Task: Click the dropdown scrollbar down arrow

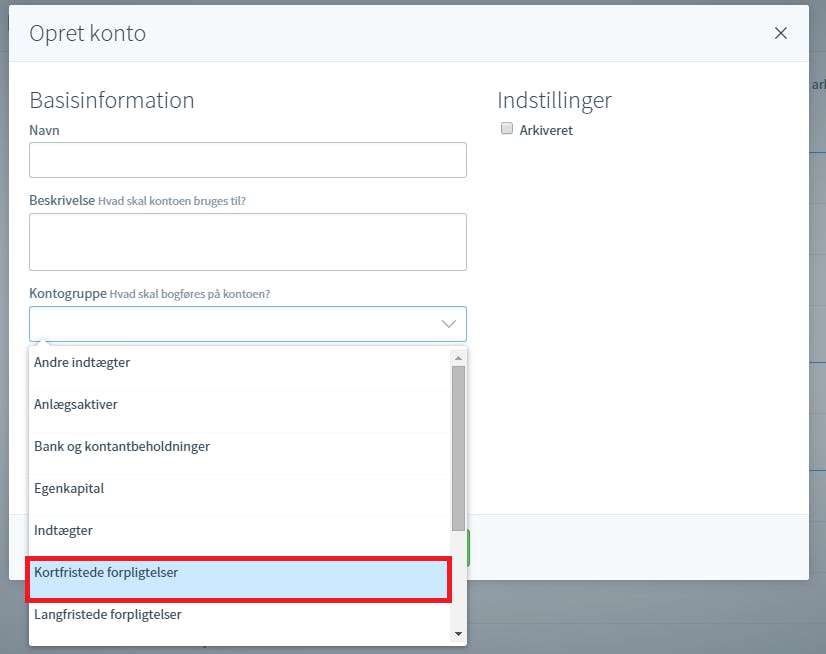Action: tap(458, 634)
